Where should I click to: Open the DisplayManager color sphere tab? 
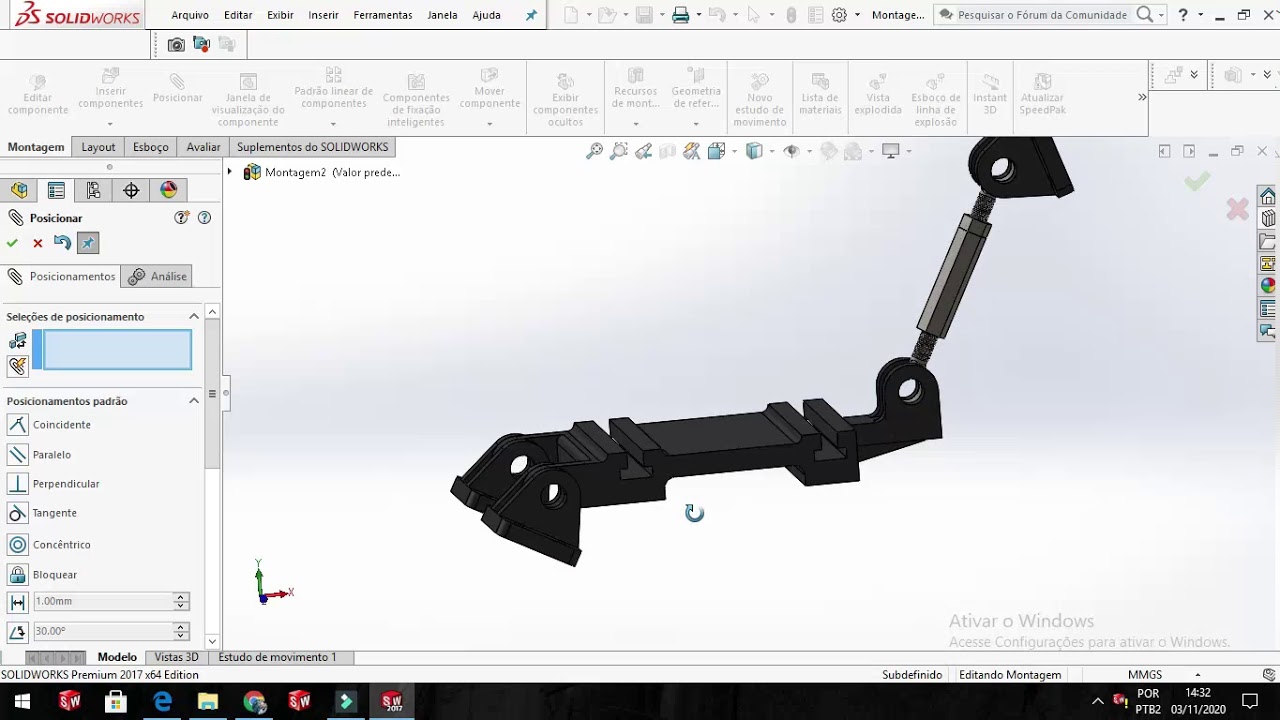tap(169, 190)
